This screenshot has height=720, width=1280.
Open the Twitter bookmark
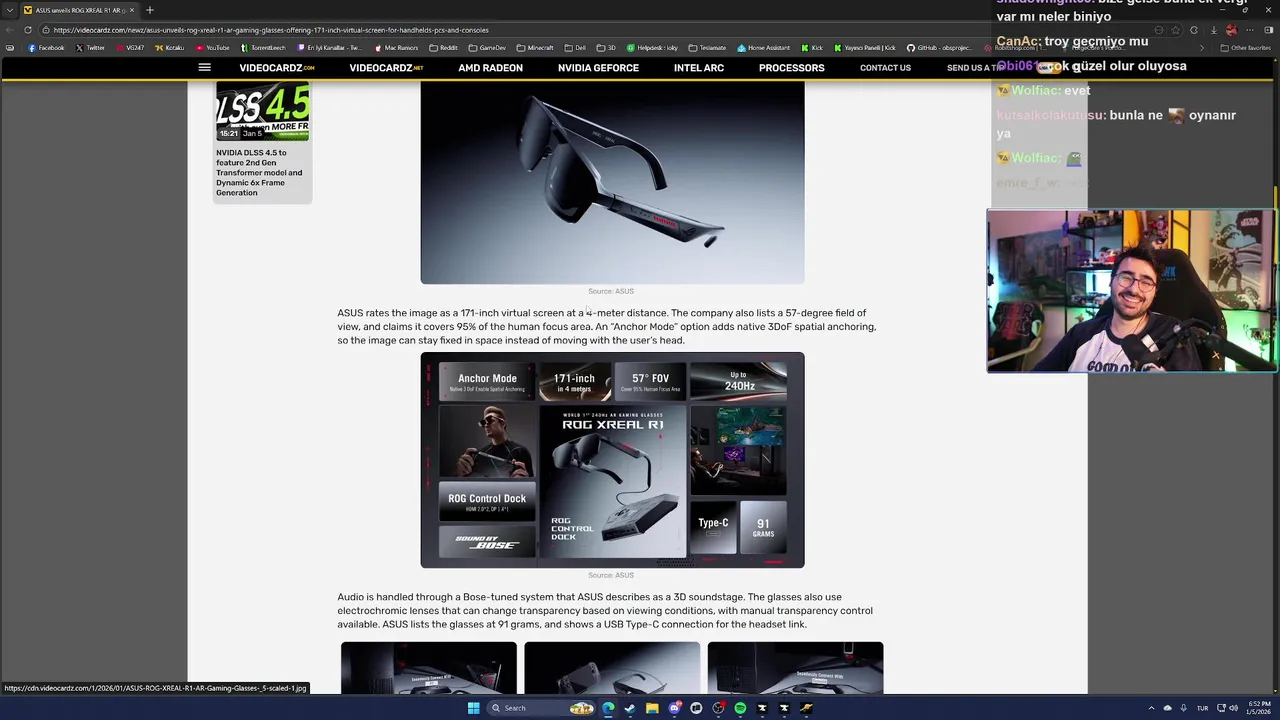click(90, 48)
